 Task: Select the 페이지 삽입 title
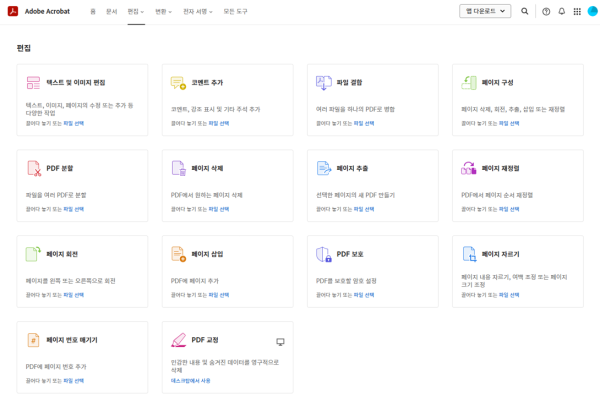[x=207, y=254]
